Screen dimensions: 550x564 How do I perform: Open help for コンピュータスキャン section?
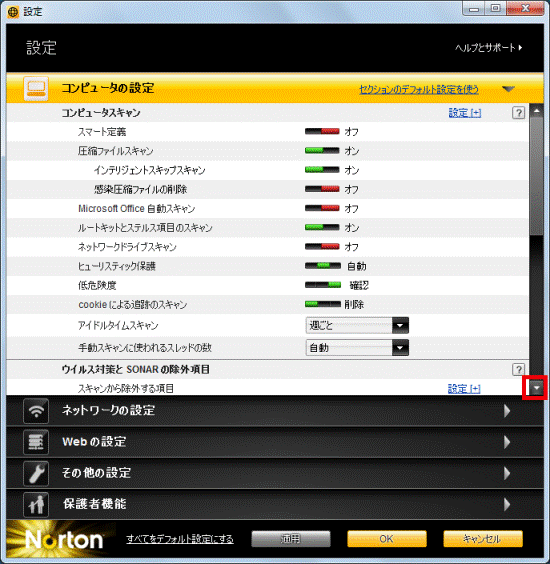(518, 113)
